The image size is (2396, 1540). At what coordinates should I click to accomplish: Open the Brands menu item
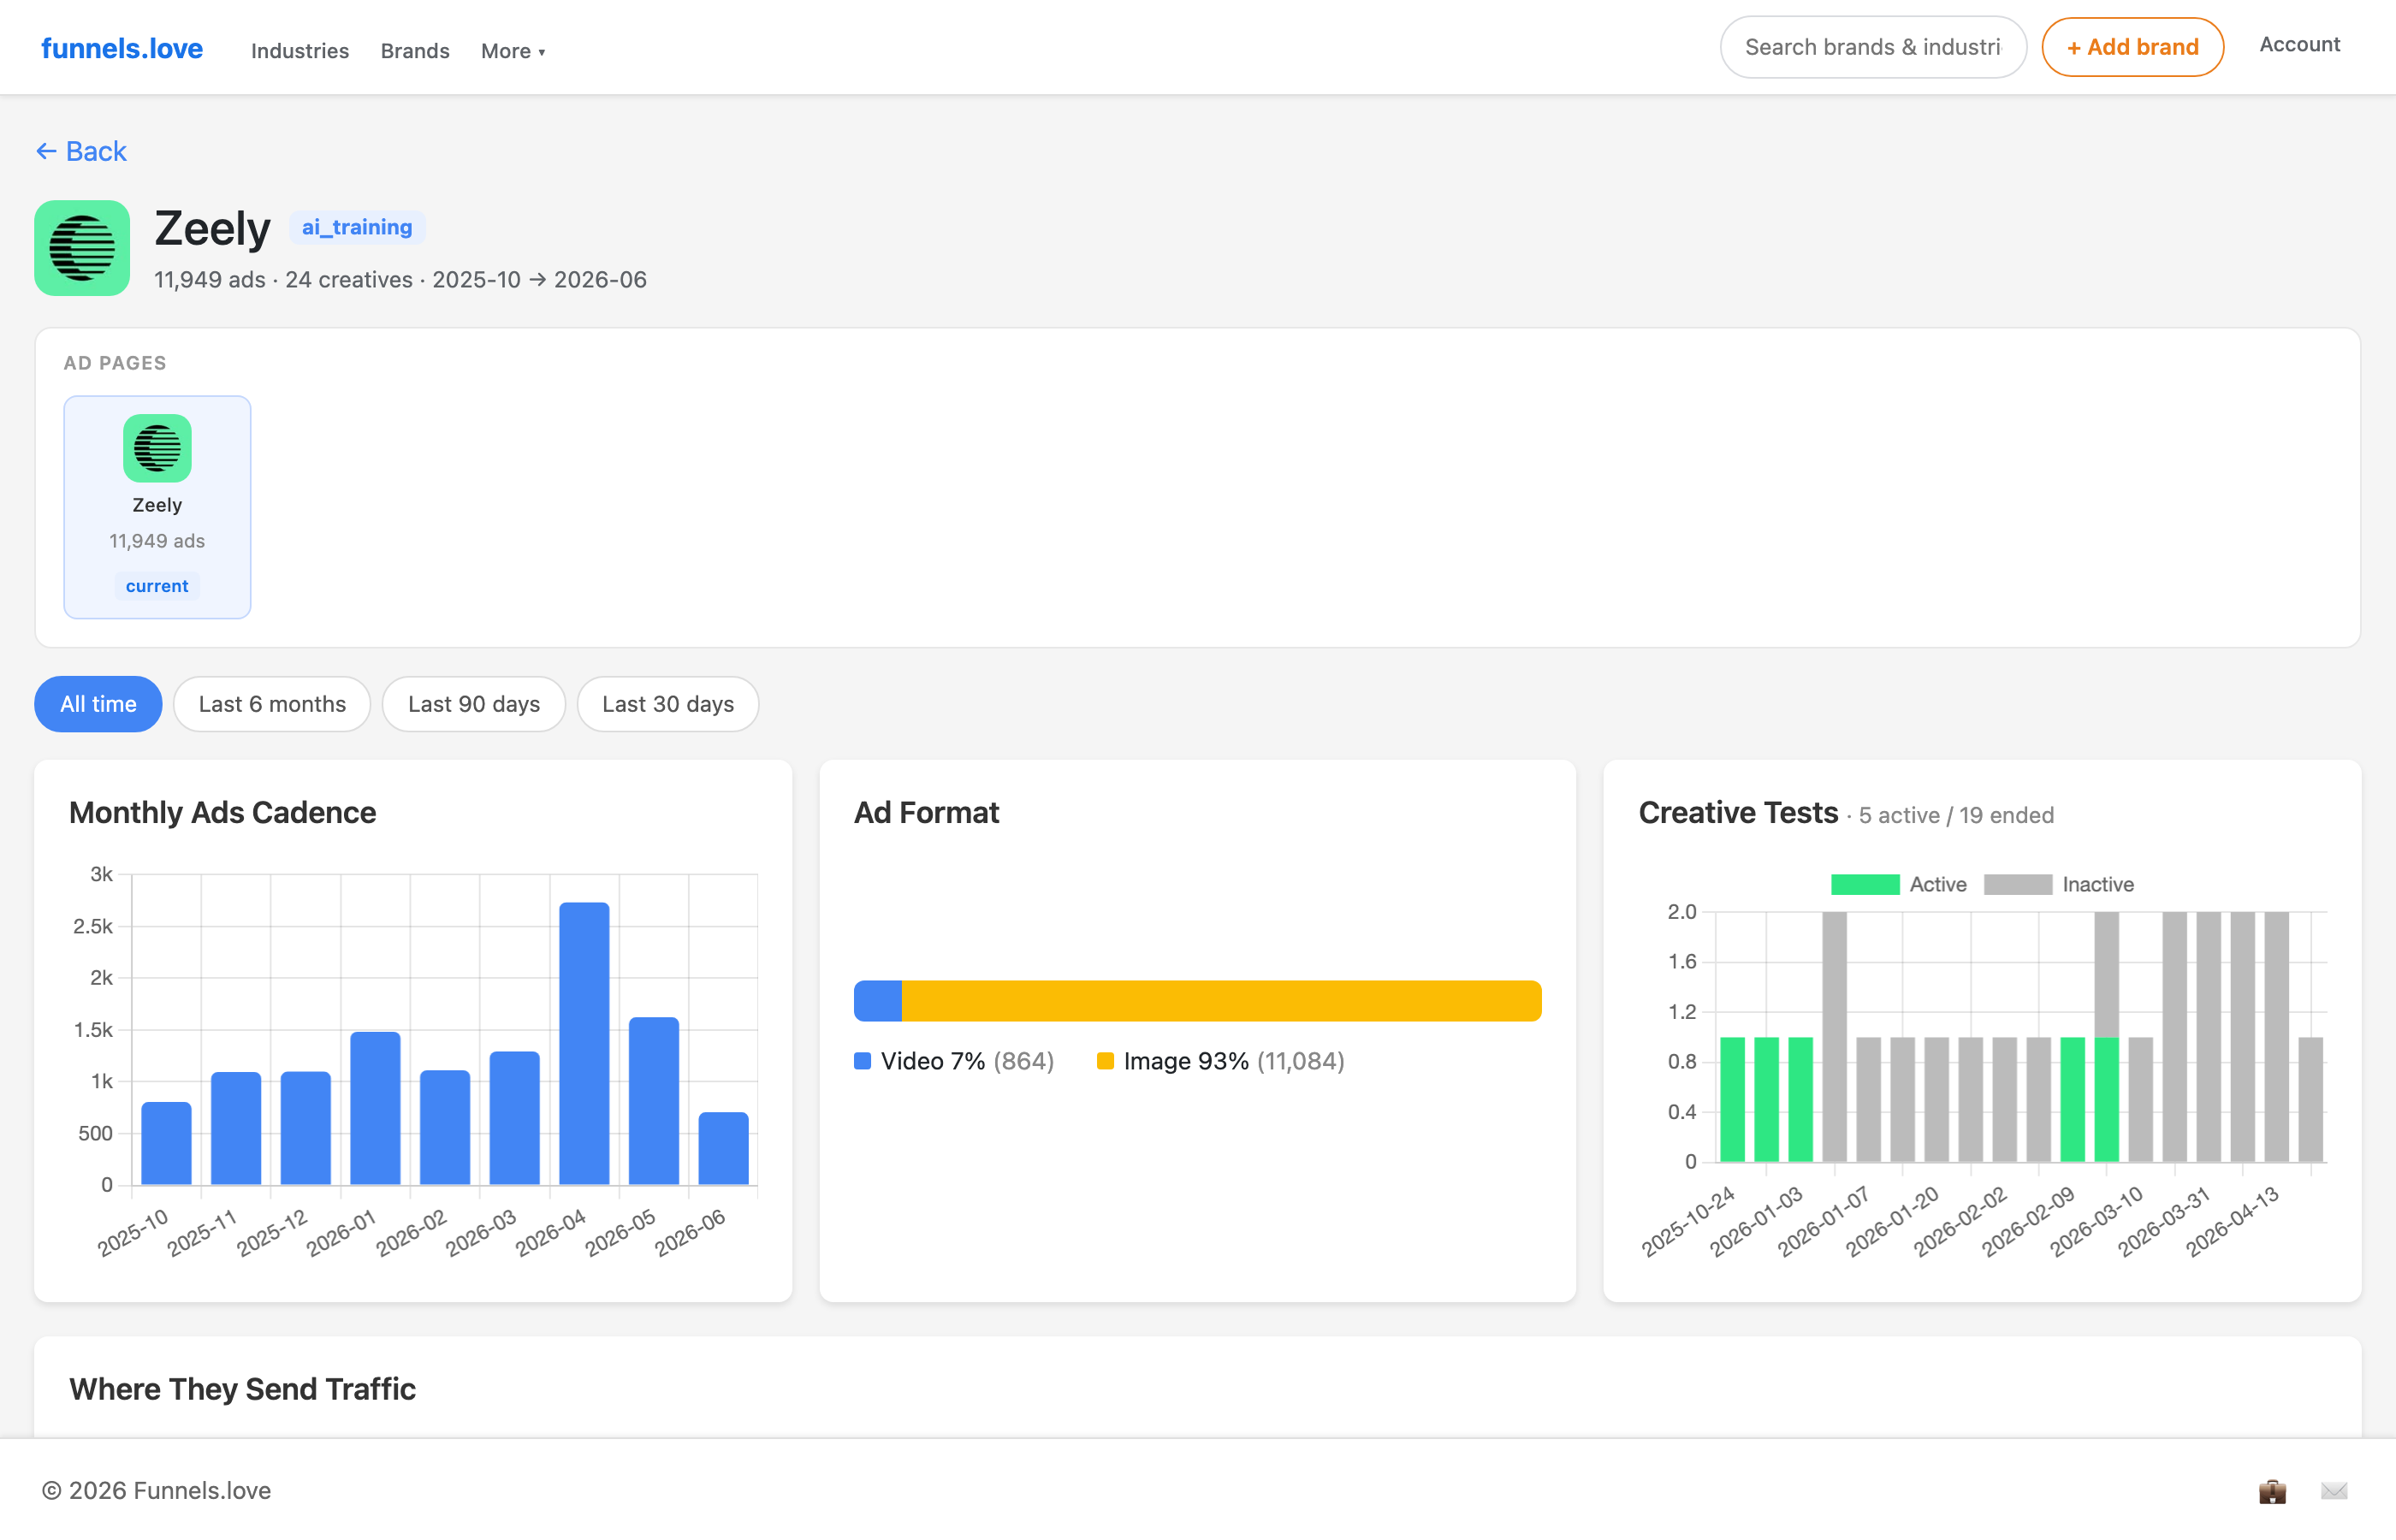415,50
